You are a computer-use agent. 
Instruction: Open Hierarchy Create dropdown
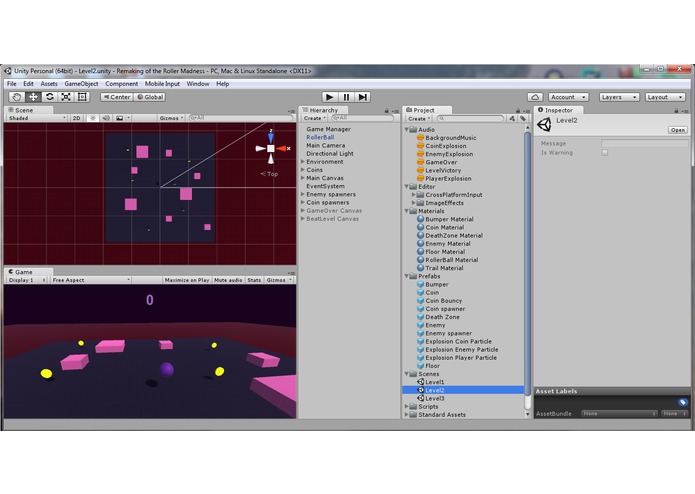coord(314,118)
